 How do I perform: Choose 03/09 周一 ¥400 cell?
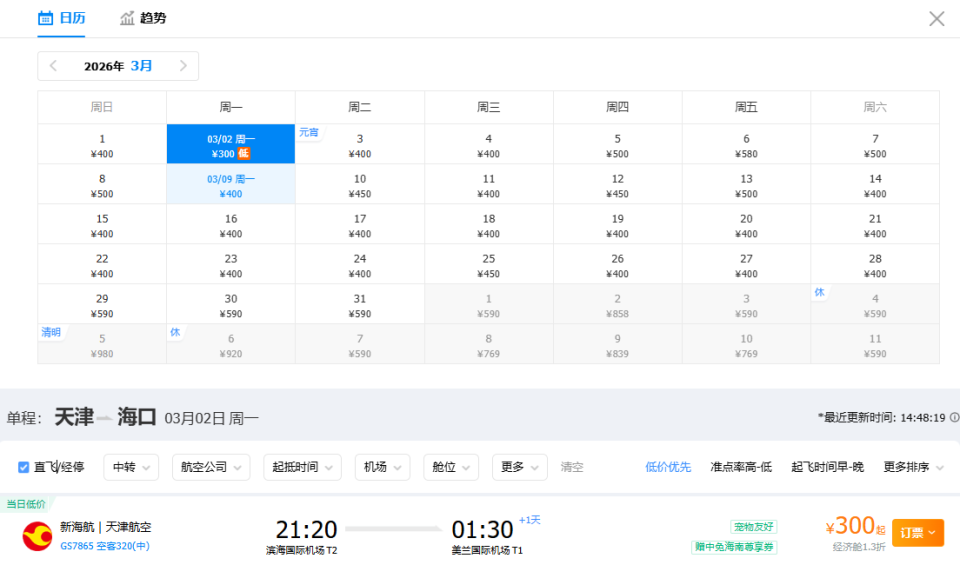(x=231, y=184)
